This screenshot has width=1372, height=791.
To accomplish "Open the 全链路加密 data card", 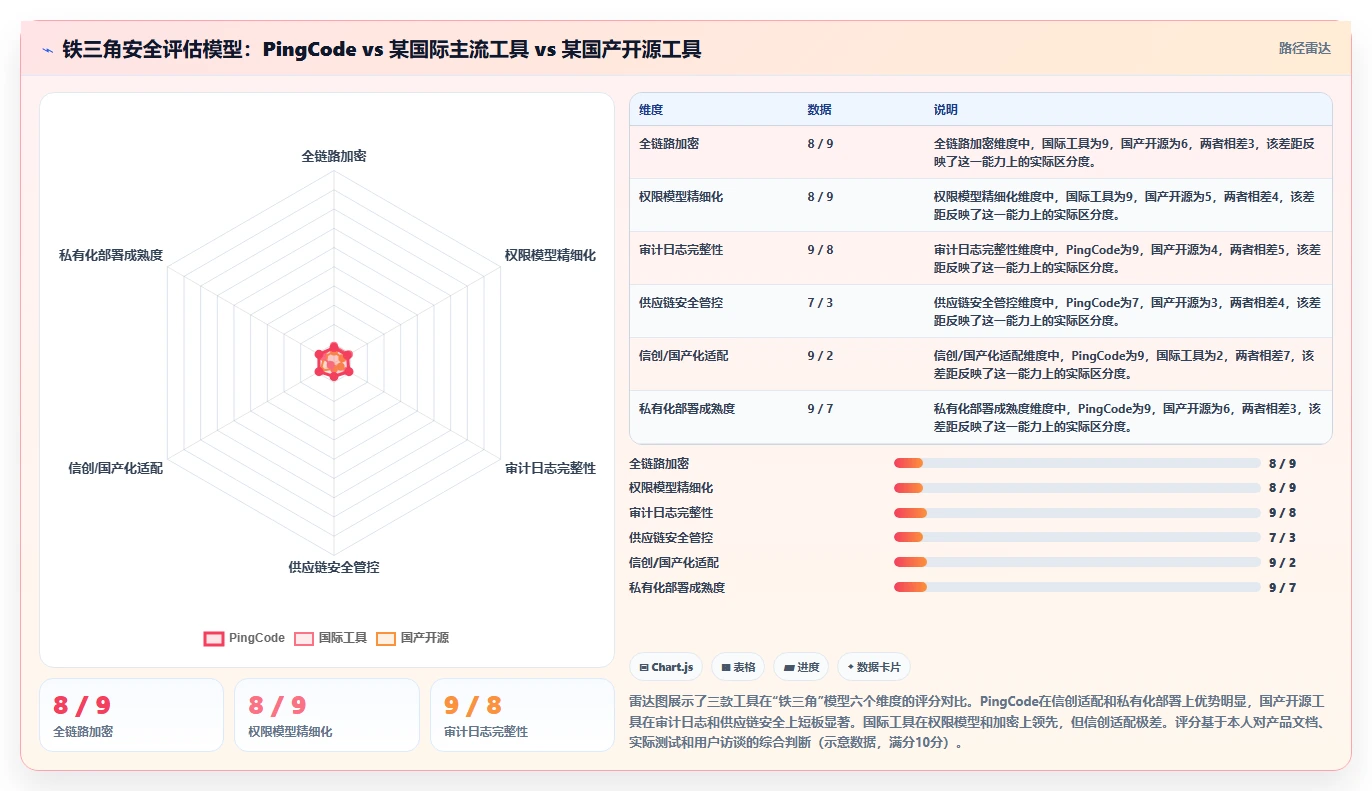I will click(131, 715).
